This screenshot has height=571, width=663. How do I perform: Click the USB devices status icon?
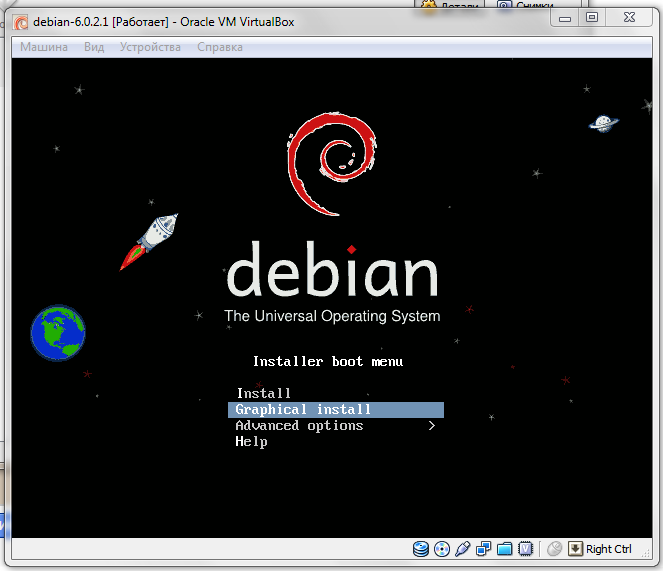(x=463, y=549)
